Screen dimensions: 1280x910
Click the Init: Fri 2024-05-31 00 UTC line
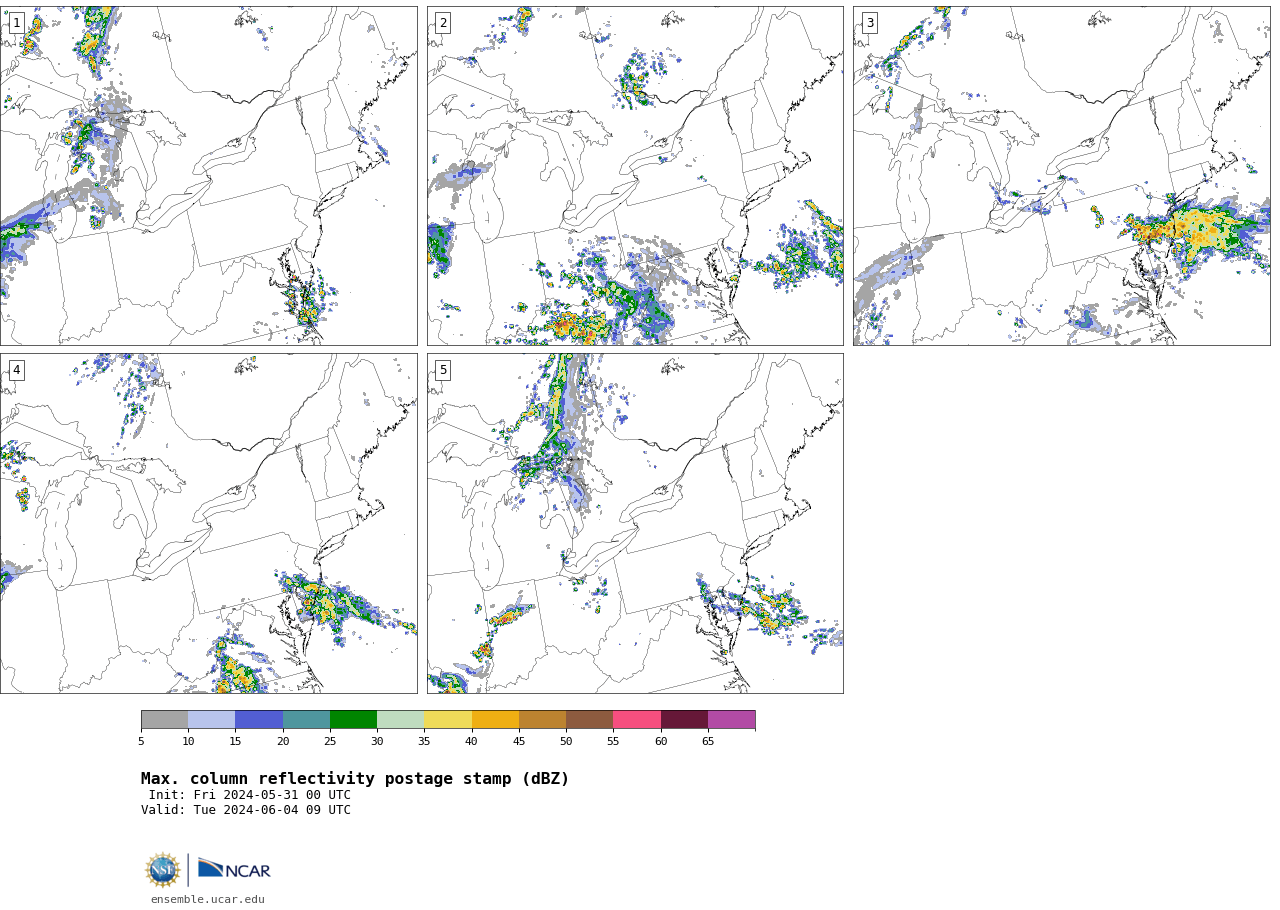click(x=250, y=795)
